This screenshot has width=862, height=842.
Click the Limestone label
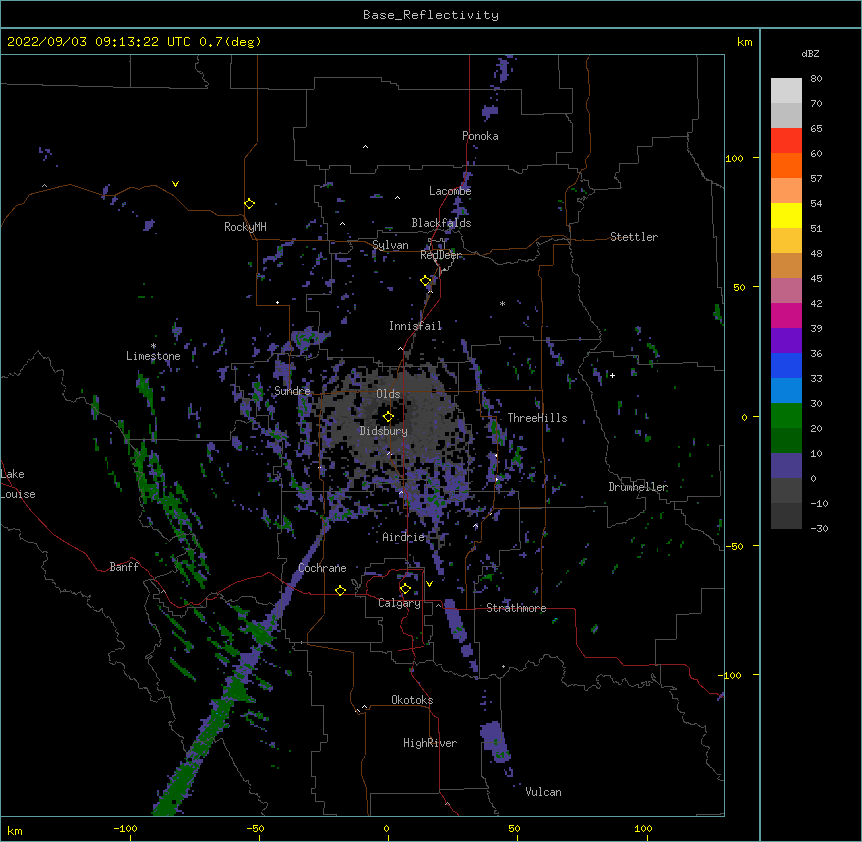pos(153,356)
